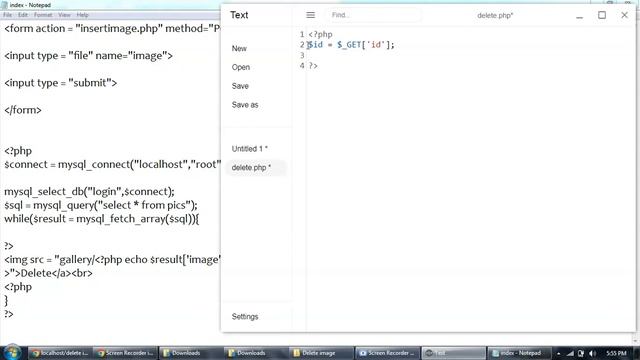The width and height of the screenshot is (640, 360).
Task: Click empty line 3 in the editor
Action: 469,56
